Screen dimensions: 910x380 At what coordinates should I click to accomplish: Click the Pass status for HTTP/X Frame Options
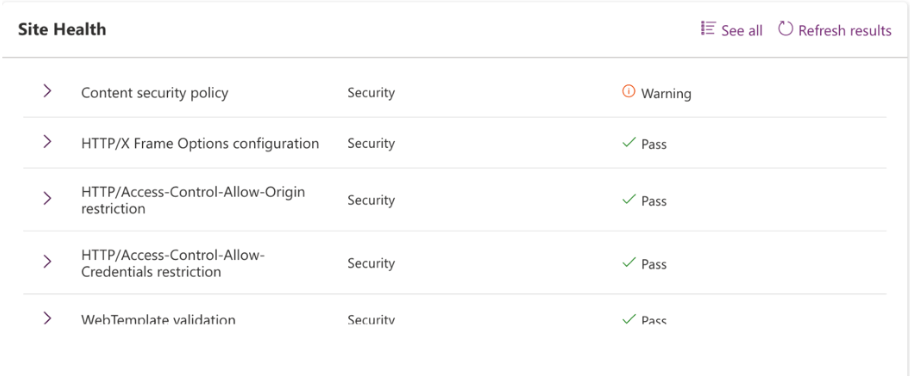tap(653, 144)
